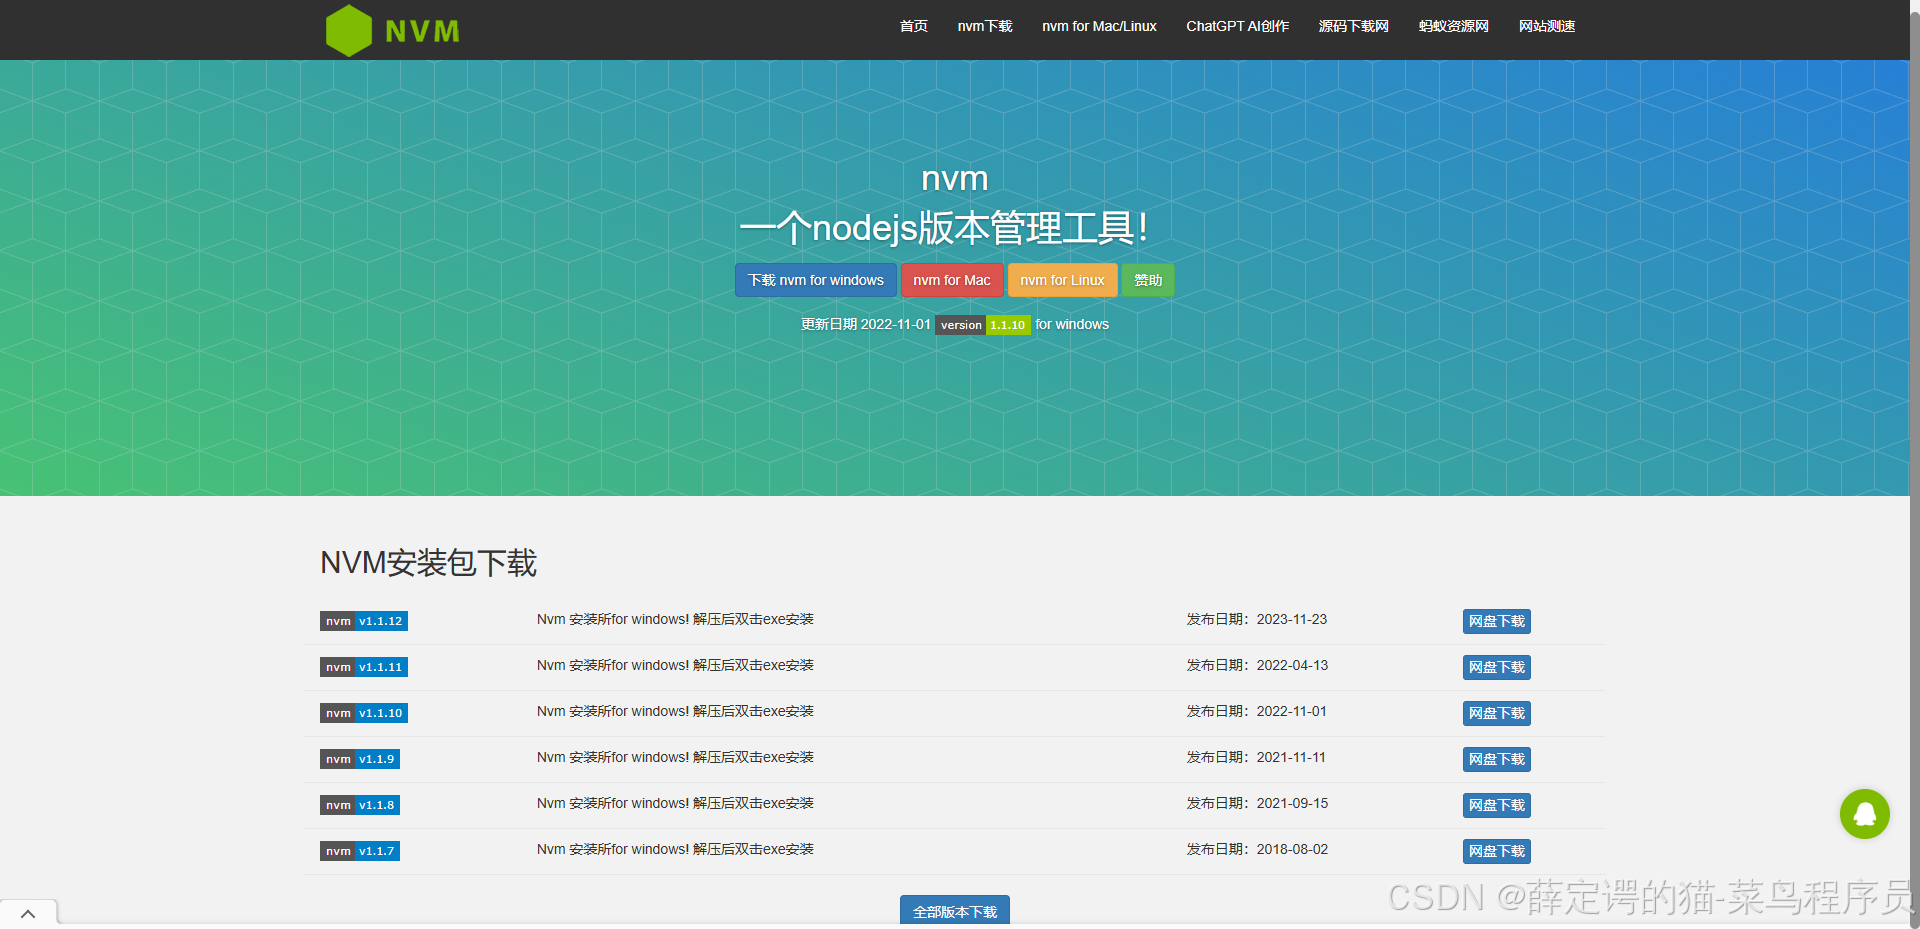Click the nvm v1.1.7 version badge
Viewport: 1920px width, 929px height.
click(359, 851)
